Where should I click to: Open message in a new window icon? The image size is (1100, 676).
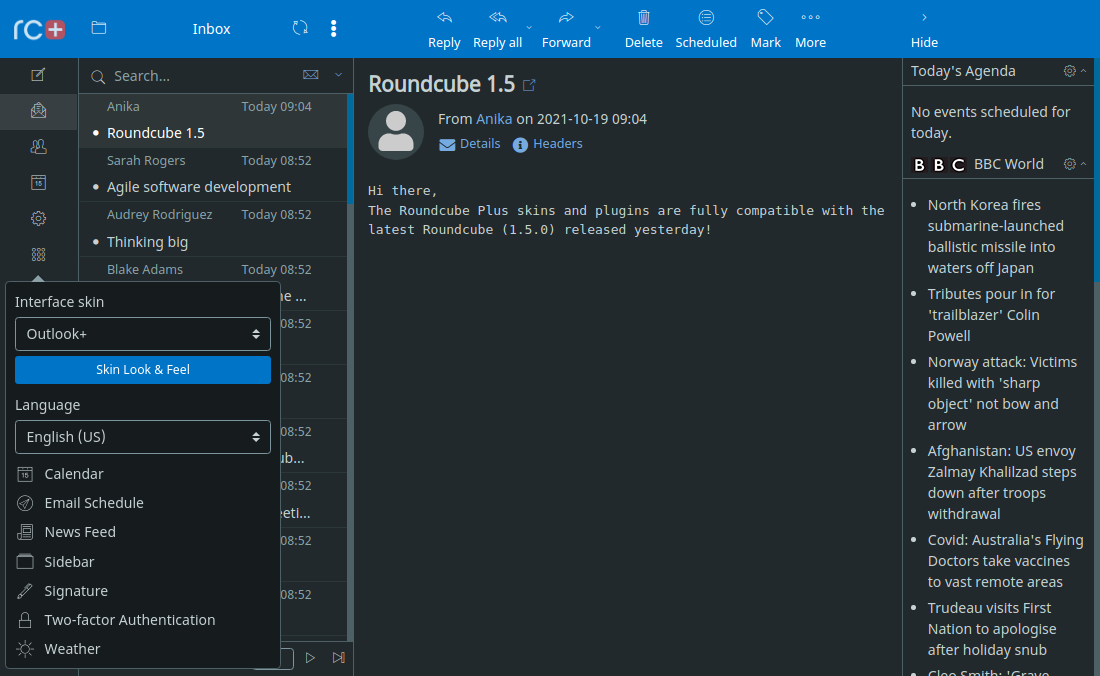pos(529,85)
